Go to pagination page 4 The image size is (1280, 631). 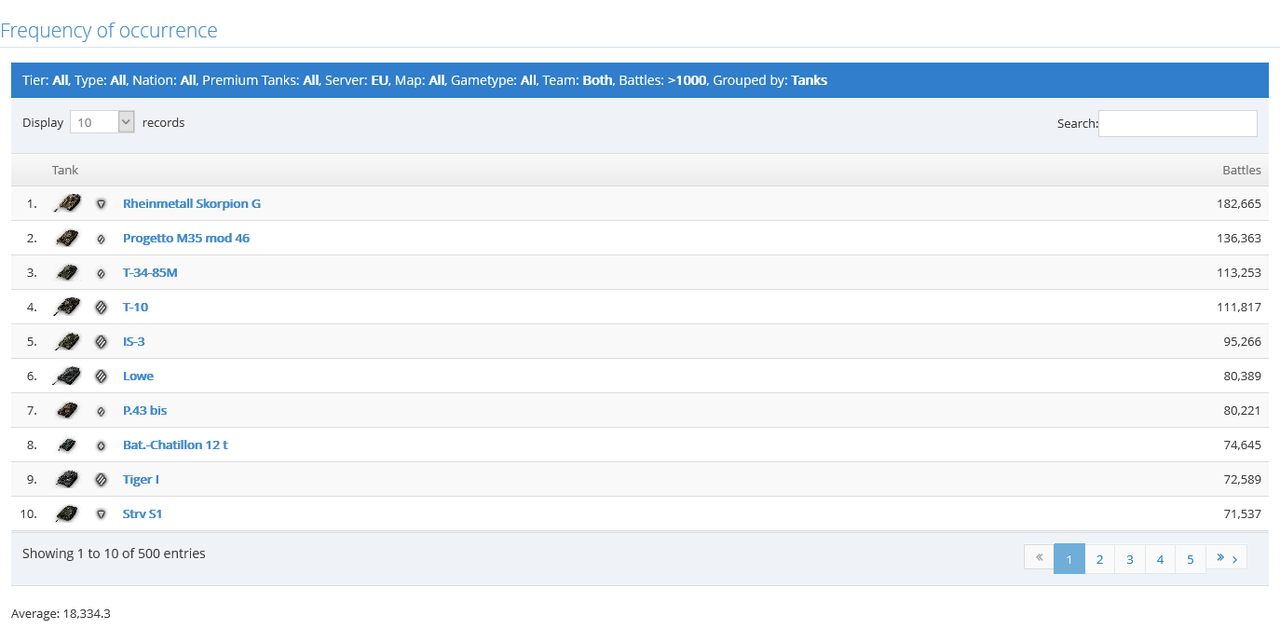1160,559
